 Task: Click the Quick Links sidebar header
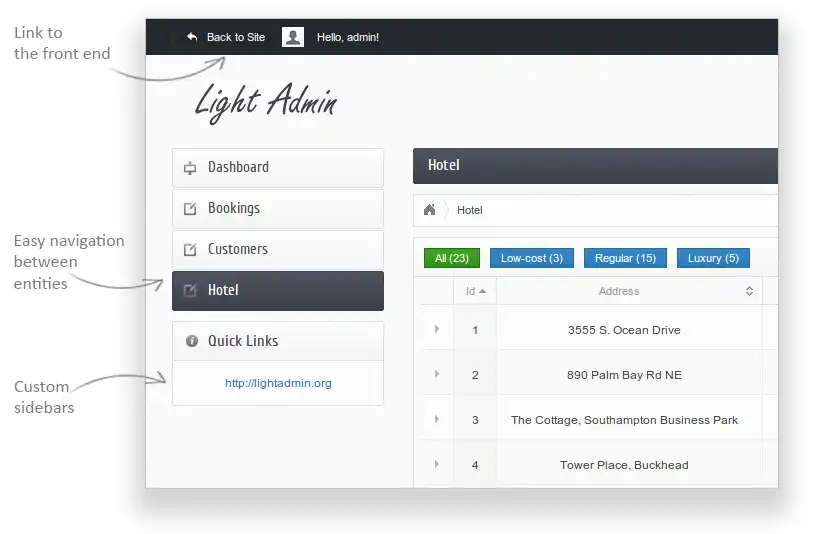(278, 341)
